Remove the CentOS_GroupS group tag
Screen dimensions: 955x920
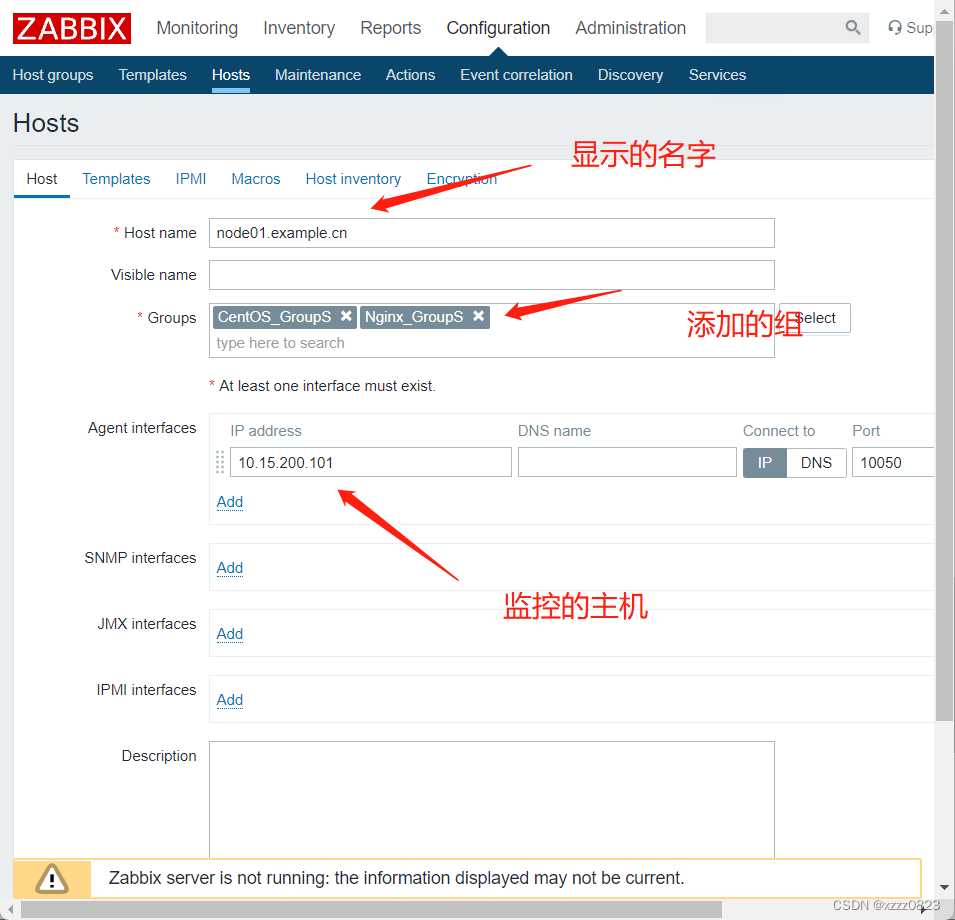(x=346, y=316)
